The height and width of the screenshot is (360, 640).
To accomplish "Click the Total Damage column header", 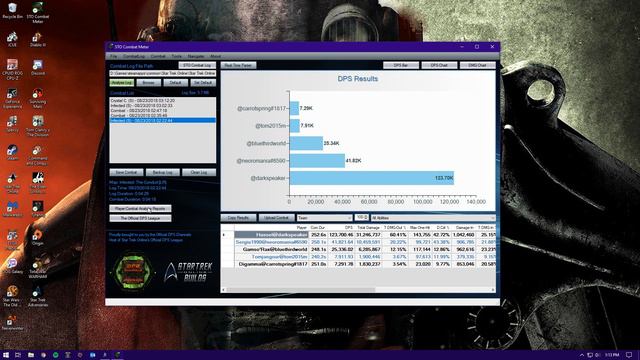I will (368, 227).
